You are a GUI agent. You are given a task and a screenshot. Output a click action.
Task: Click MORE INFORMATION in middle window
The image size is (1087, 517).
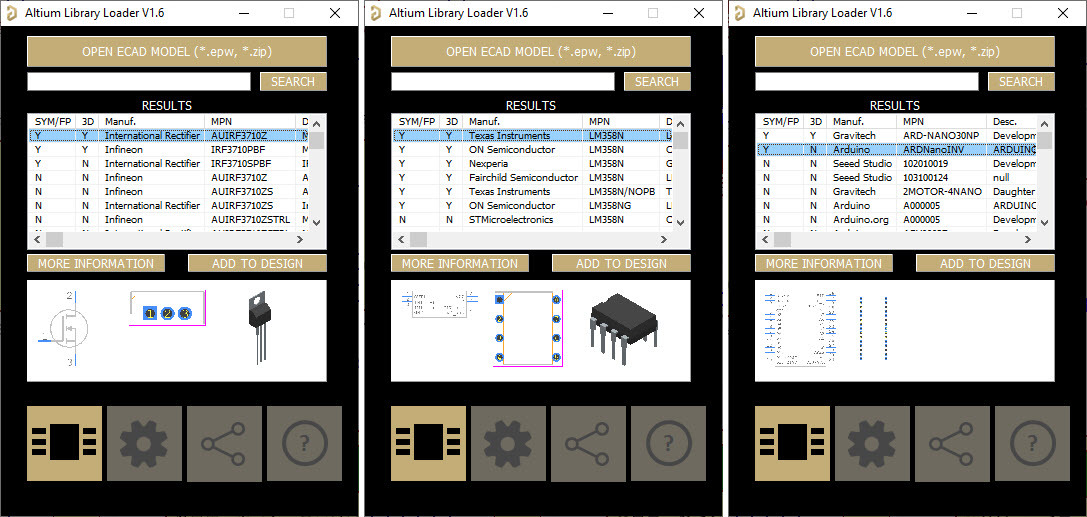coord(460,263)
